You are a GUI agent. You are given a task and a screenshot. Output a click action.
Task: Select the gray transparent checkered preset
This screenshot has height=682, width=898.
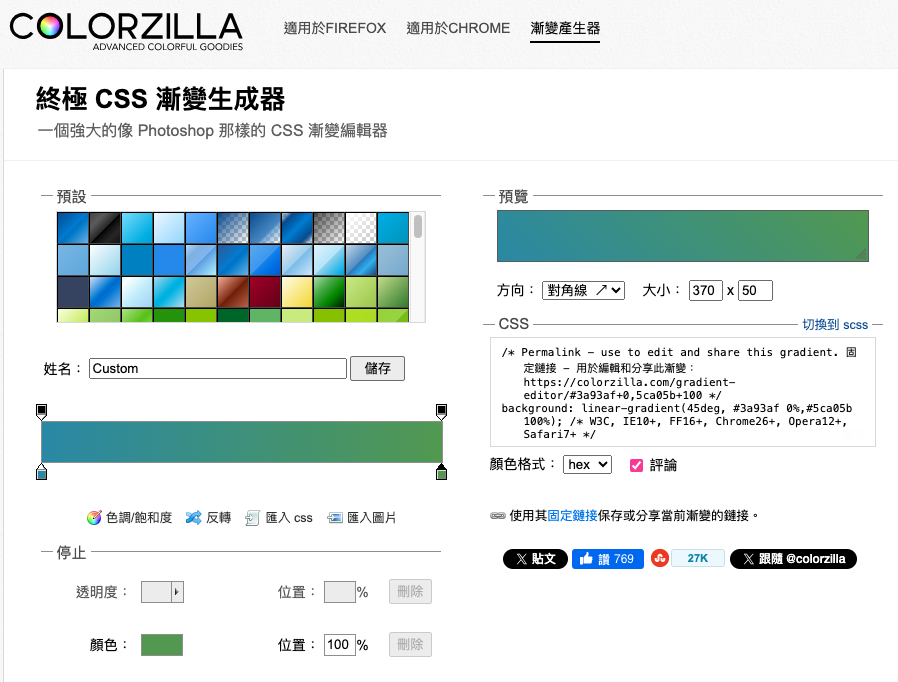click(x=329, y=228)
